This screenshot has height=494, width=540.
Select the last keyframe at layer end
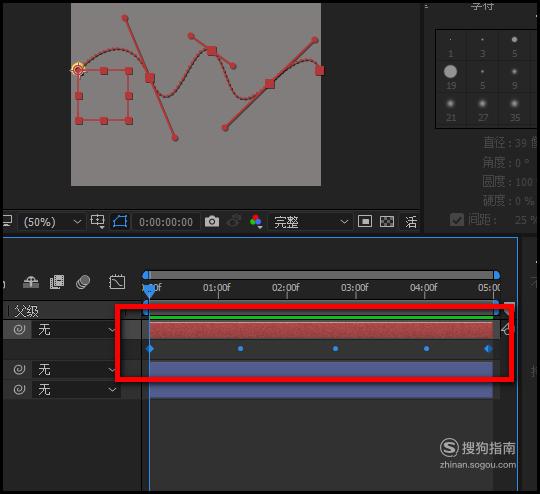tap(488, 349)
